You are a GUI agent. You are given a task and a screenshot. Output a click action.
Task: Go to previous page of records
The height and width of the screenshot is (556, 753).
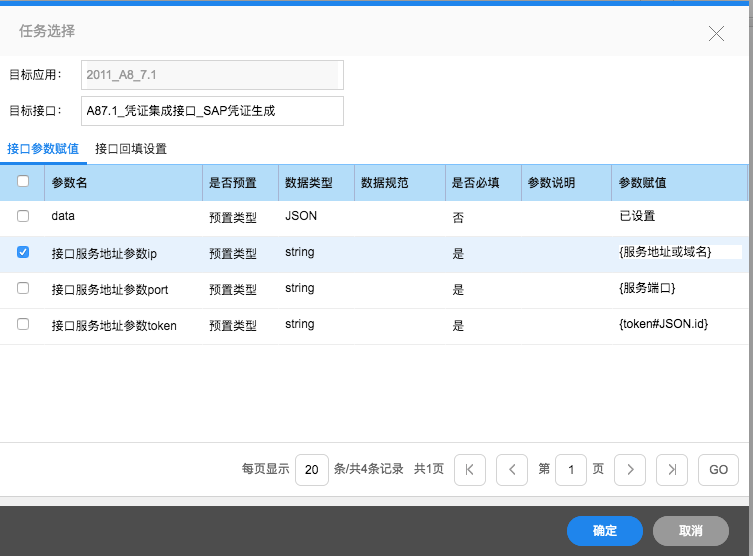pyautogui.click(x=511, y=469)
